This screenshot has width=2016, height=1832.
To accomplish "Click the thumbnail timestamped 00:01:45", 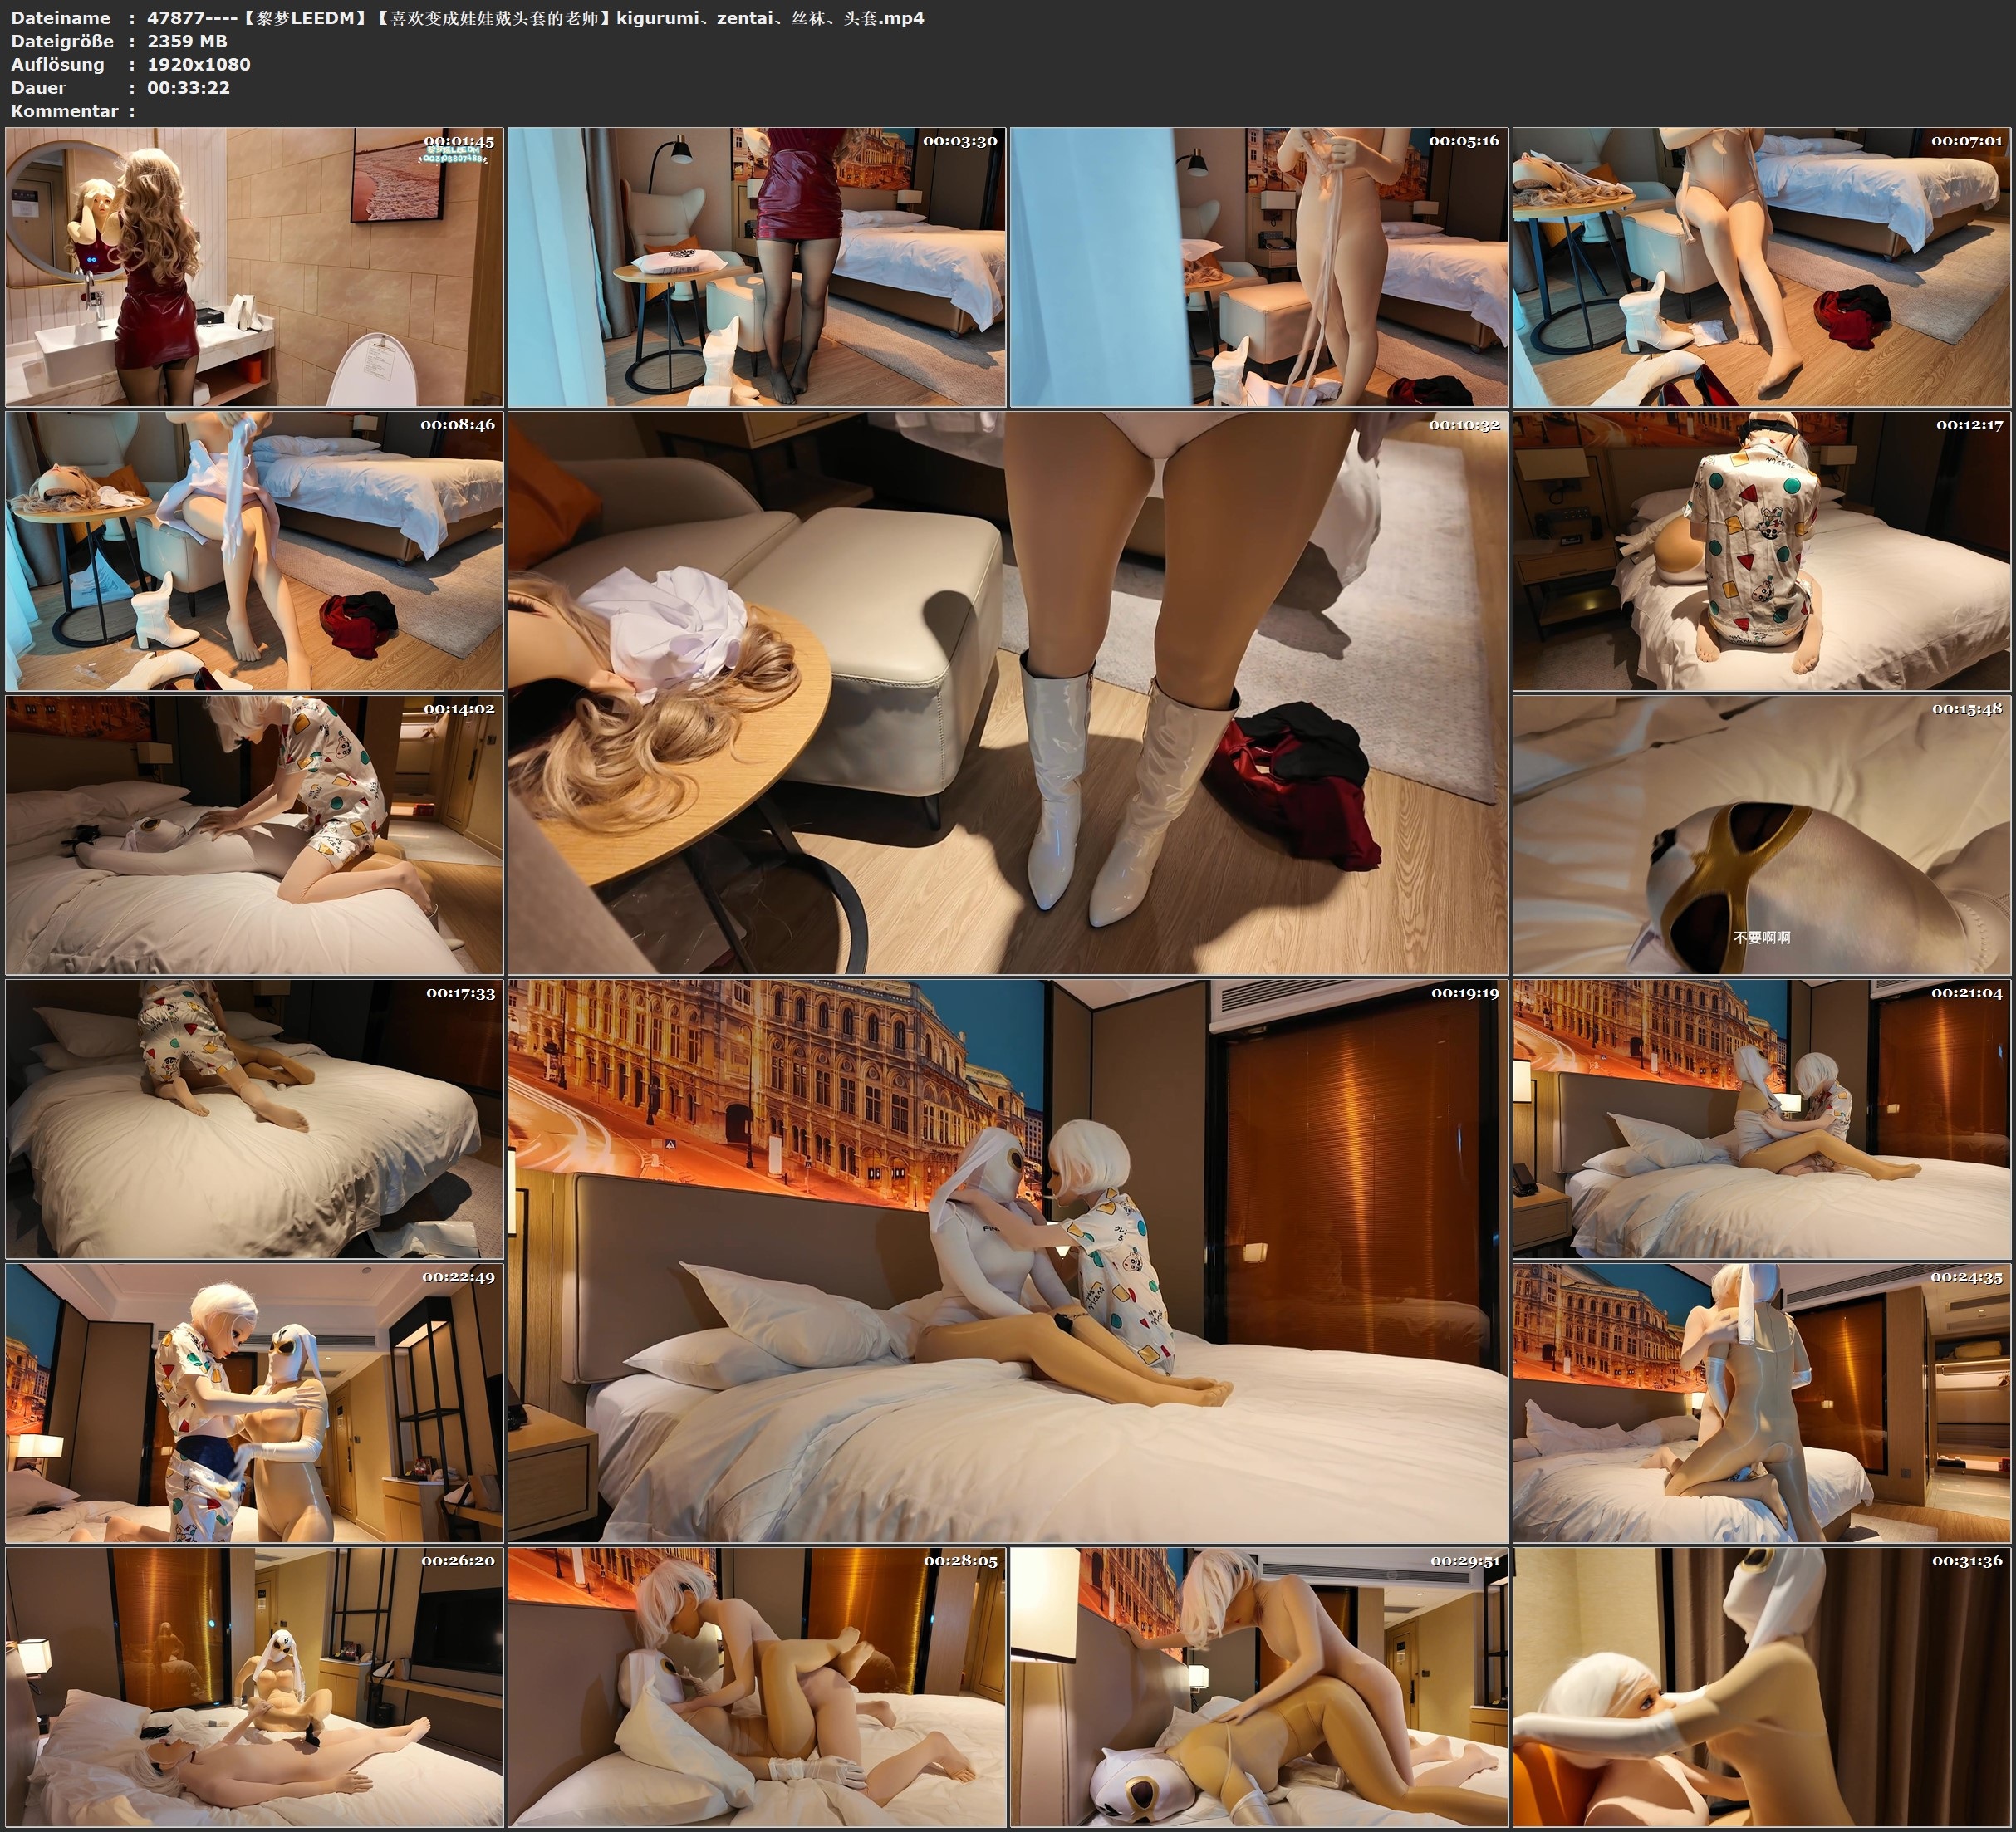I will 254,267.
